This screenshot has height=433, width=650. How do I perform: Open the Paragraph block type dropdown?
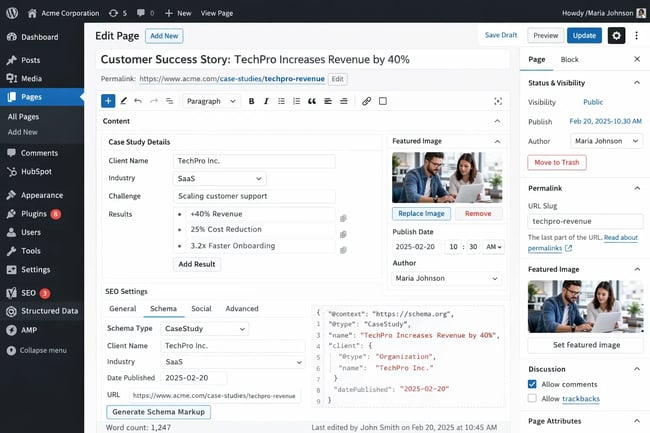pyautogui.click(x=211, y=101)
